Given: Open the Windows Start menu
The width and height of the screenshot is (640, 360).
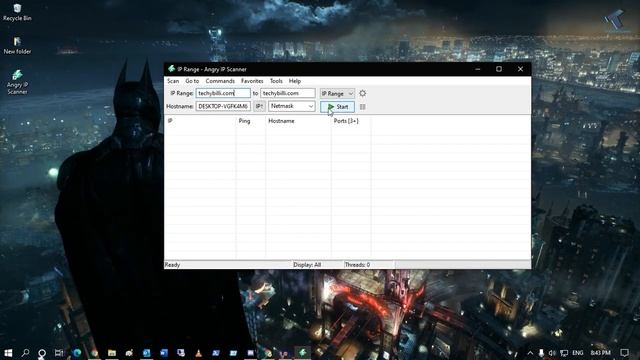Looking at the screenshot, I should pos(8,353).
